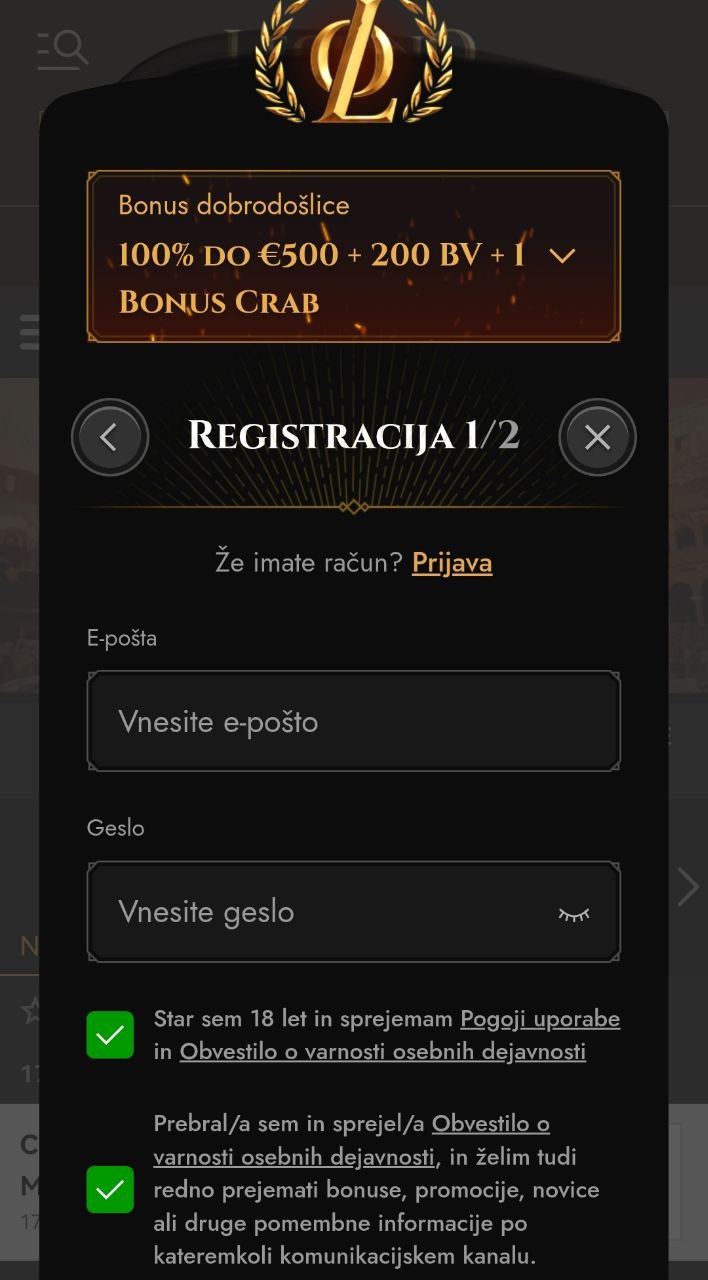The image size is (708, 1280).
Task: Tap the star favorite icon behind dialog
Action: pyautogui.click(x=31, y=1011)
